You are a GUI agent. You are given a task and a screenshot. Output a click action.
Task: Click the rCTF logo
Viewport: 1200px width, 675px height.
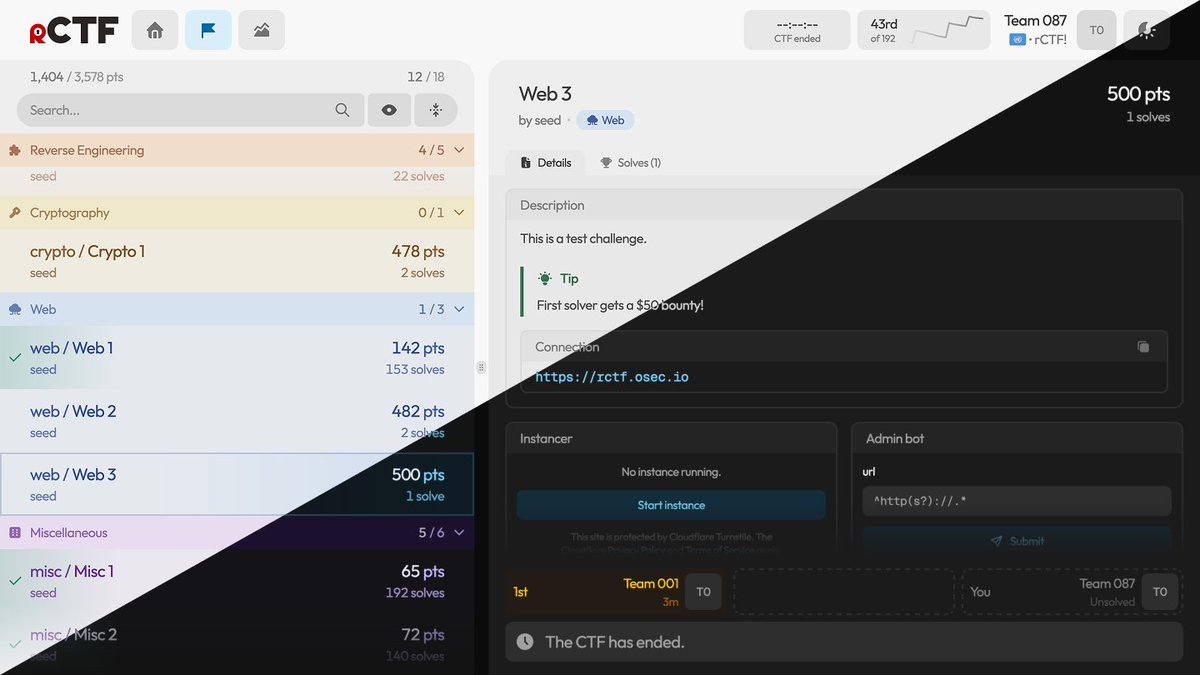pos(73,31)
